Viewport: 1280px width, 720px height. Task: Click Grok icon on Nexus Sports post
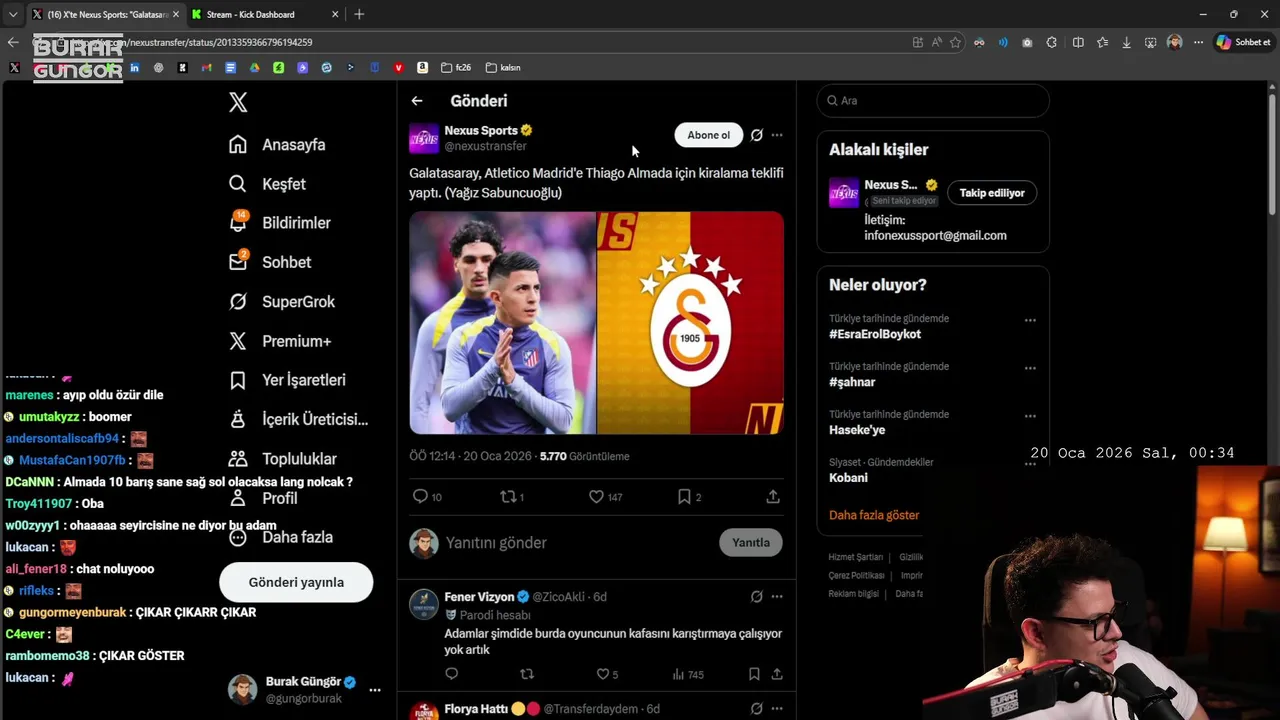tap(757, 135)
